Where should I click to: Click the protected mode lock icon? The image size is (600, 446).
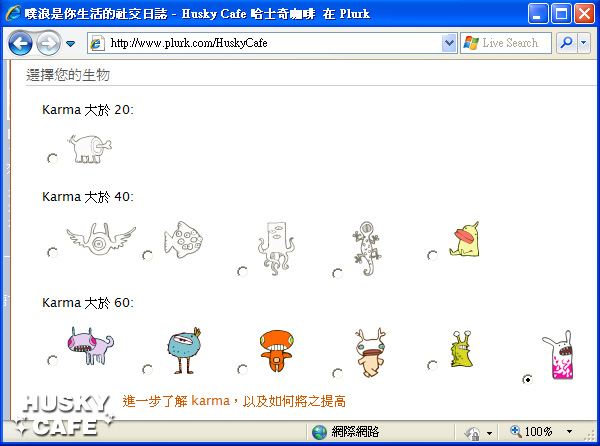pos(473,433)
